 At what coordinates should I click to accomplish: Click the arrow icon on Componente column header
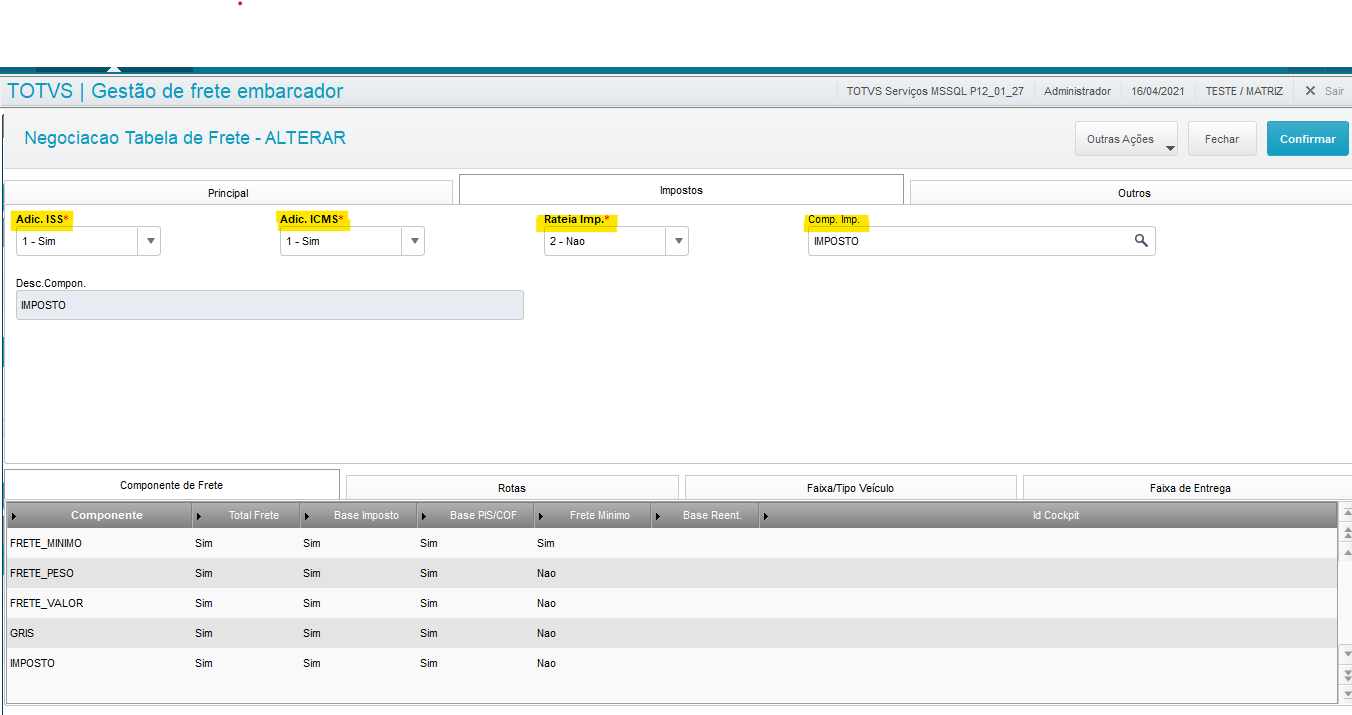14,516
